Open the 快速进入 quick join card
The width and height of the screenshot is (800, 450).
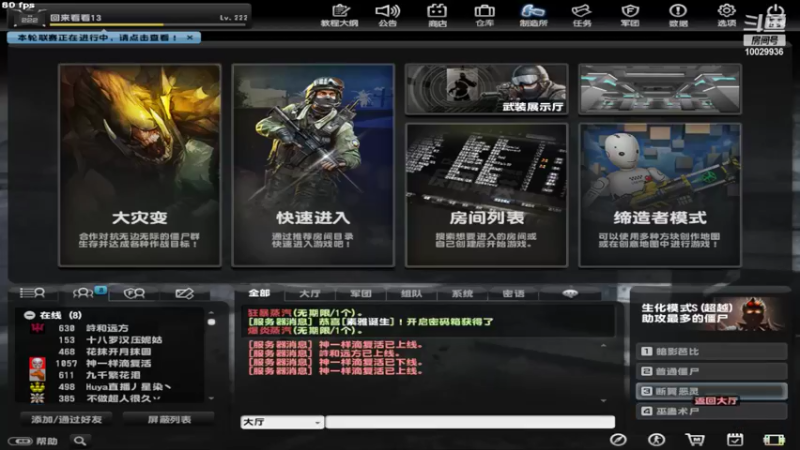pyautogui.click(x=313, y=165)
